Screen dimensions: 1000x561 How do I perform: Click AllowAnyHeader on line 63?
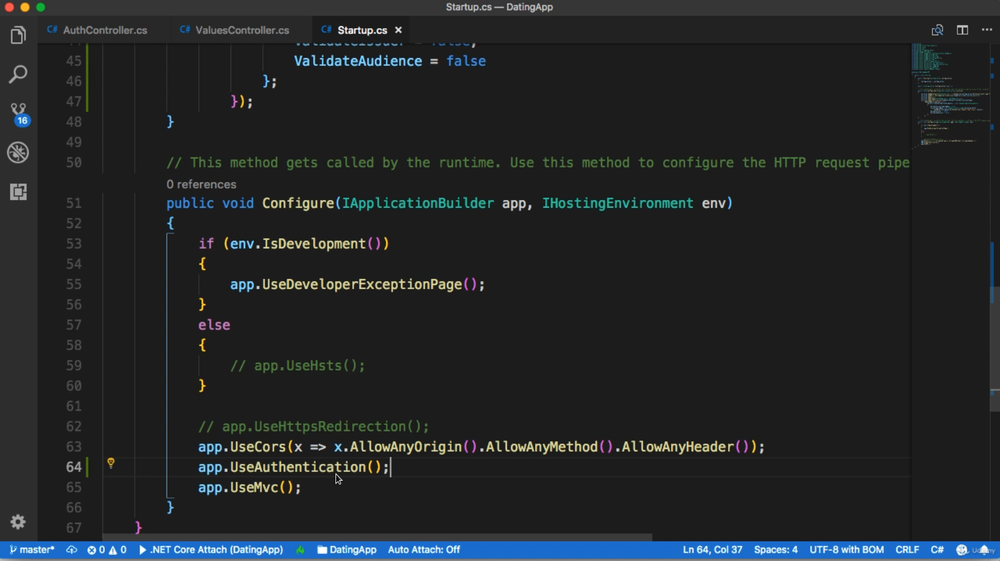click(677, 447)
